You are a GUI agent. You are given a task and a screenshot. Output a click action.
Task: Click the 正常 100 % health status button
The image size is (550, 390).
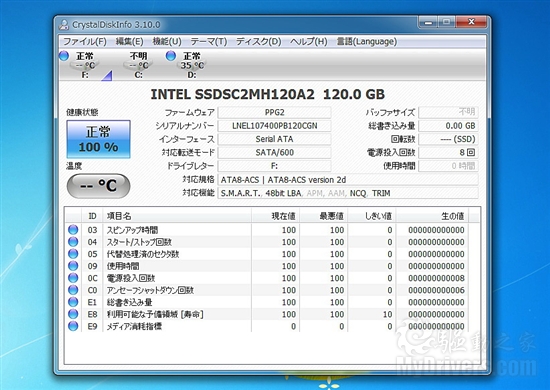99,139
